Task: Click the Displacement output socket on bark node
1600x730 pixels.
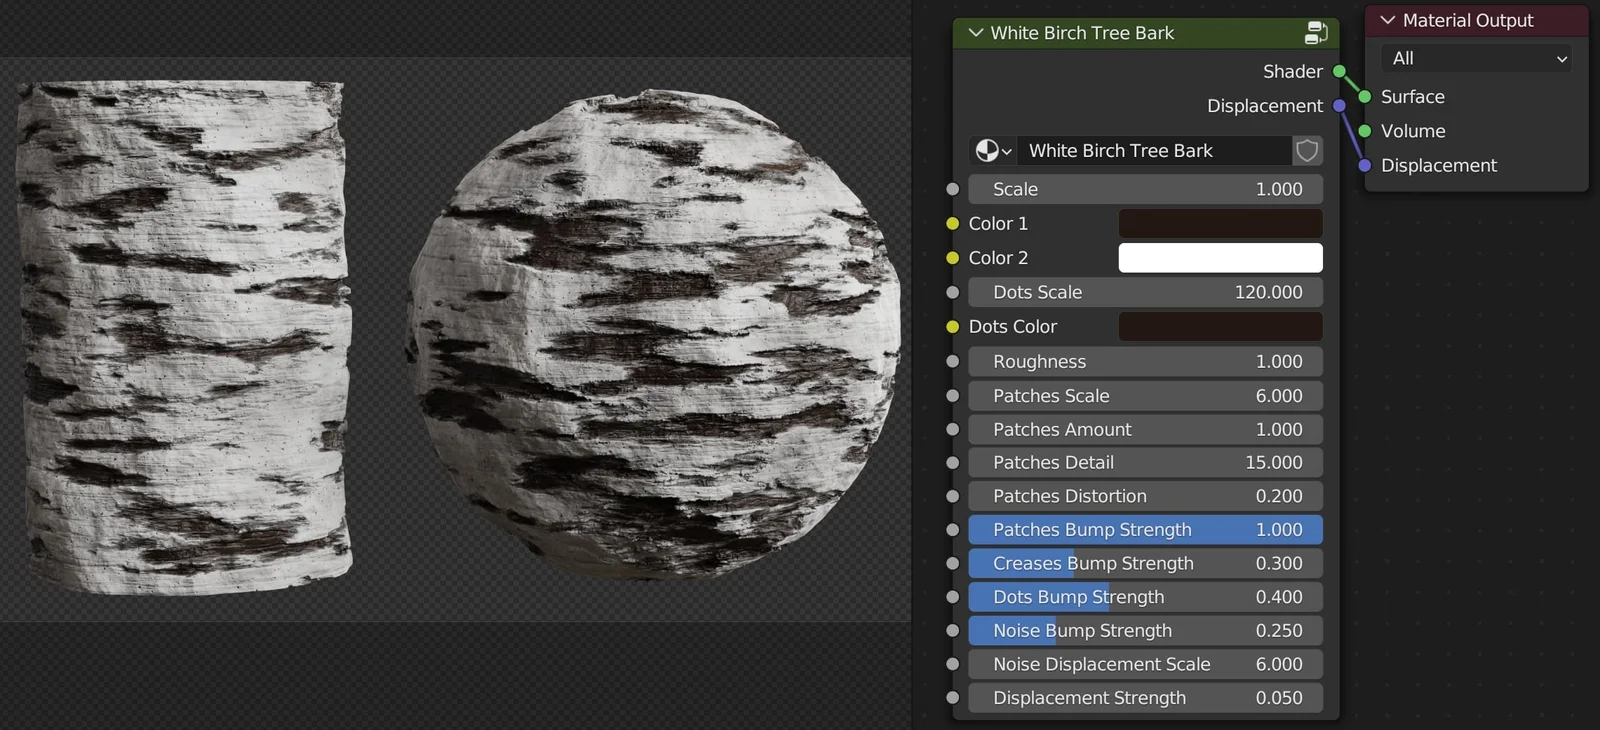Action: coord(1339,106)
